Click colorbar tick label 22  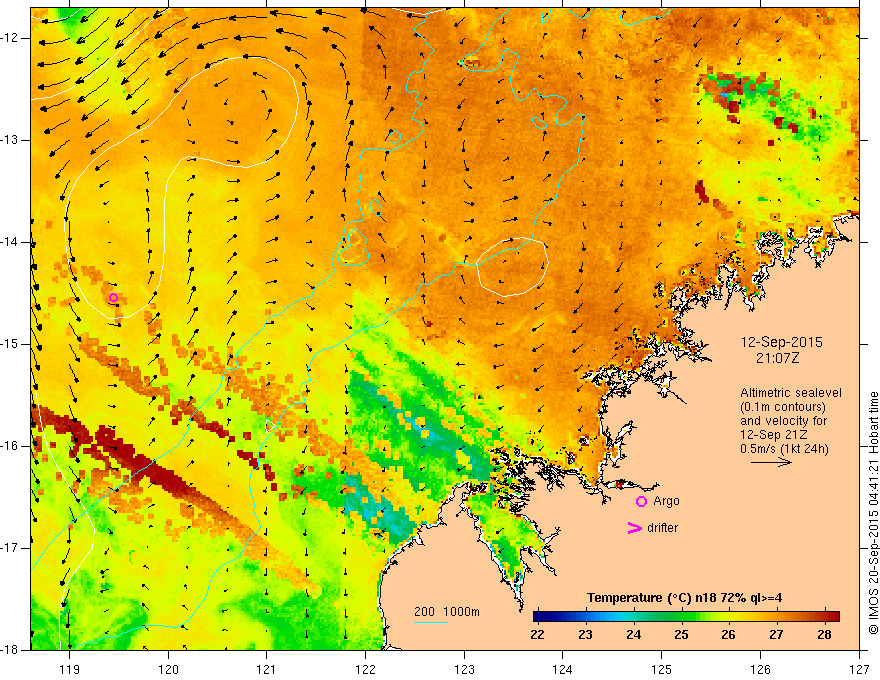(x=538, y=635)
